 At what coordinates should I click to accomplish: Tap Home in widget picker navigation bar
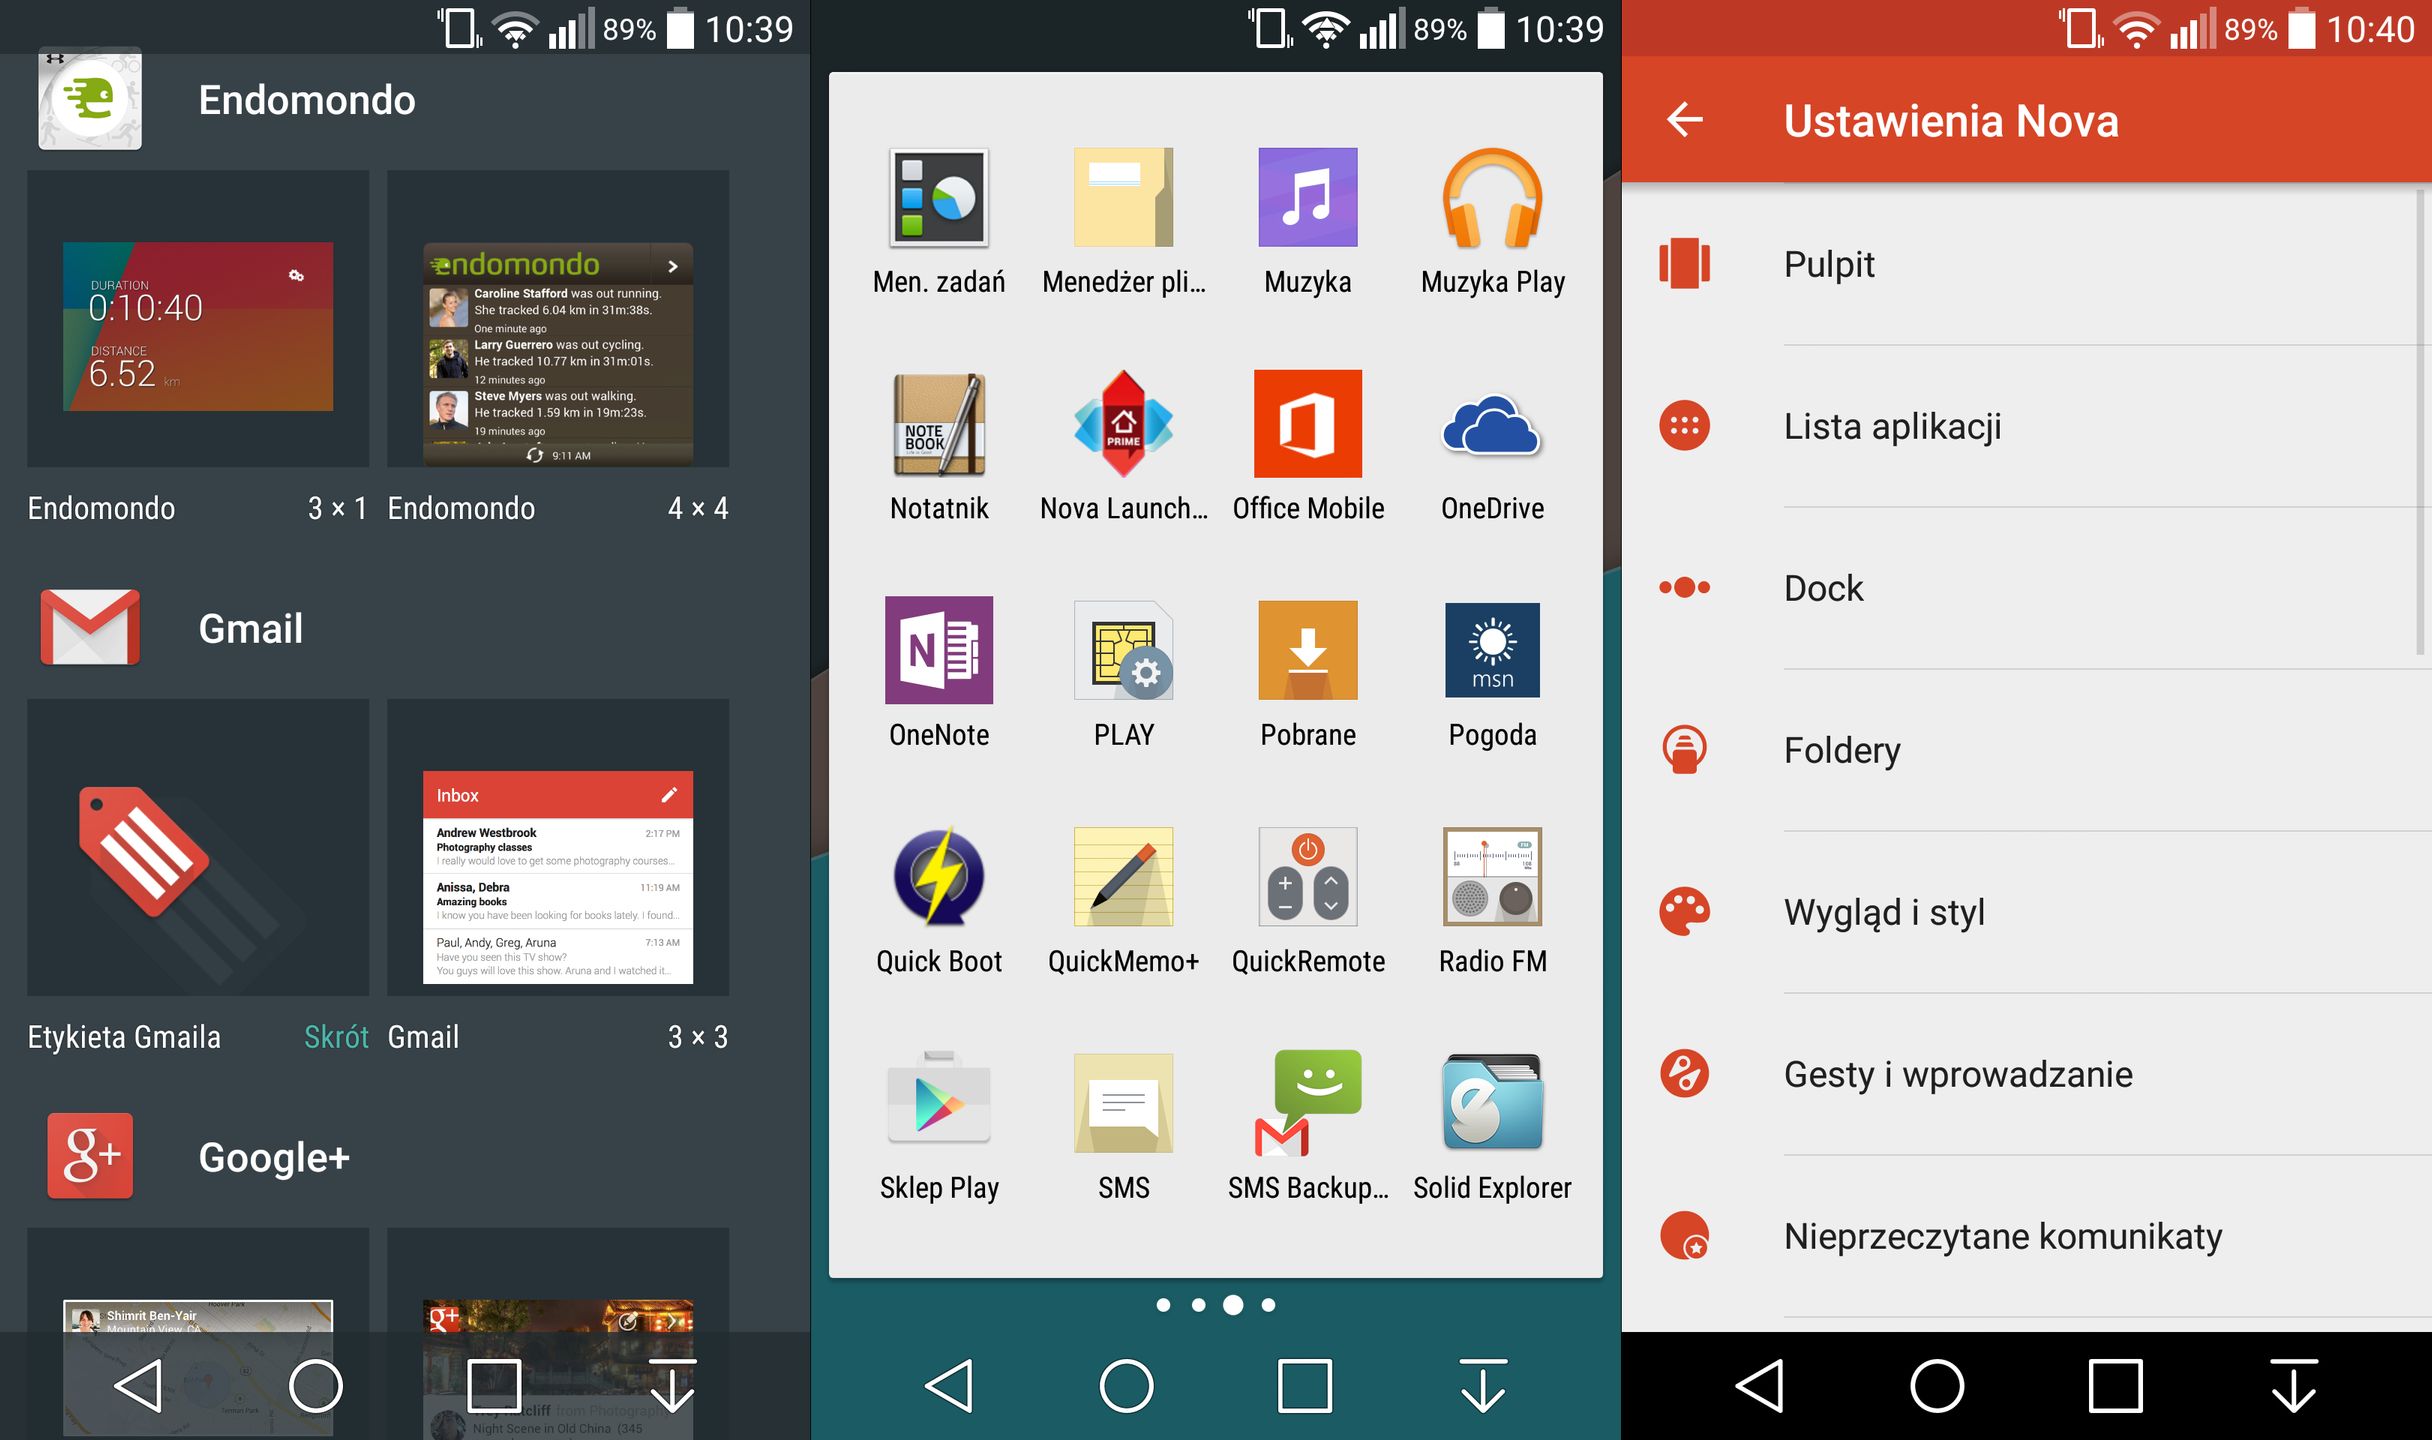pos(316,1385)
